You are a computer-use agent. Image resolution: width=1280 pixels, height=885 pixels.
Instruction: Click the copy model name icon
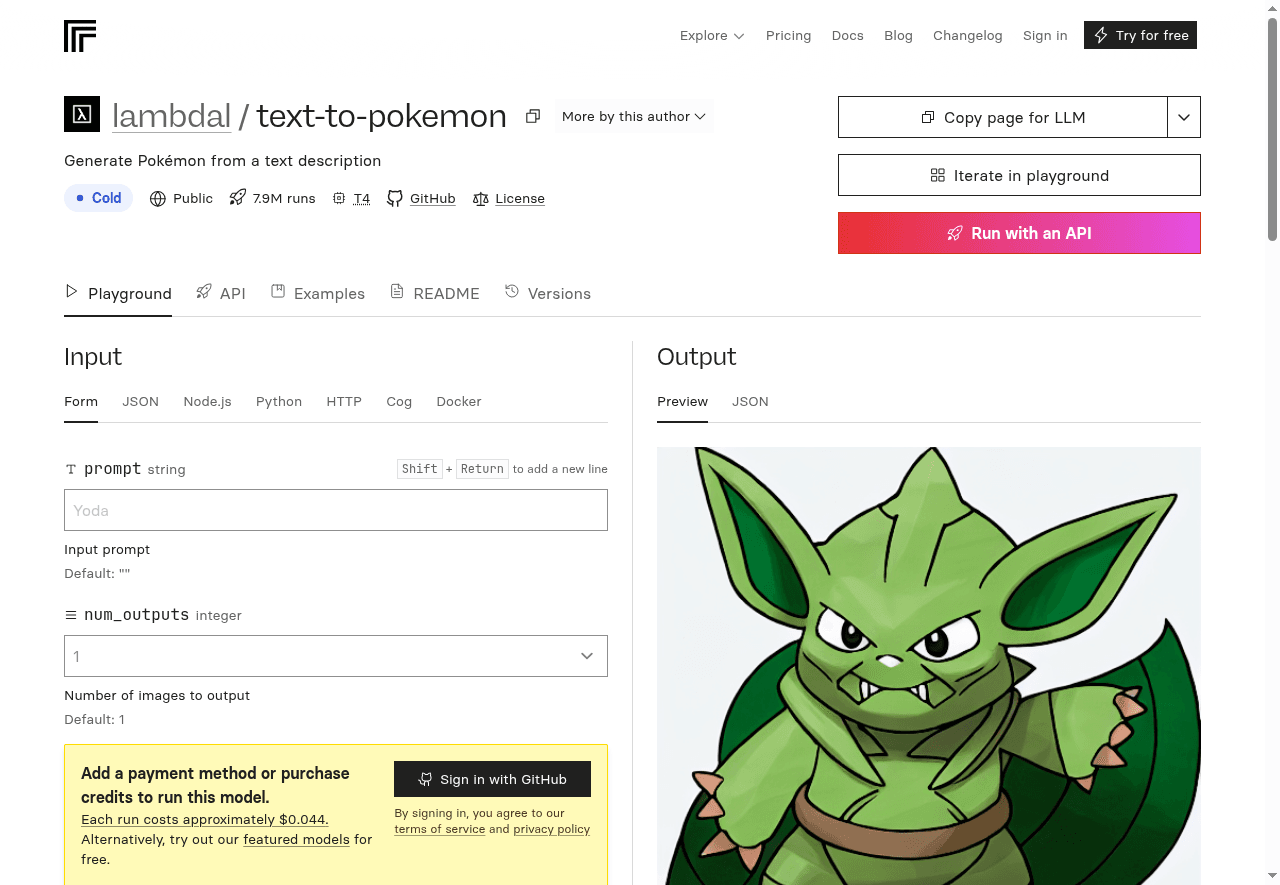[x=532, y=116]
